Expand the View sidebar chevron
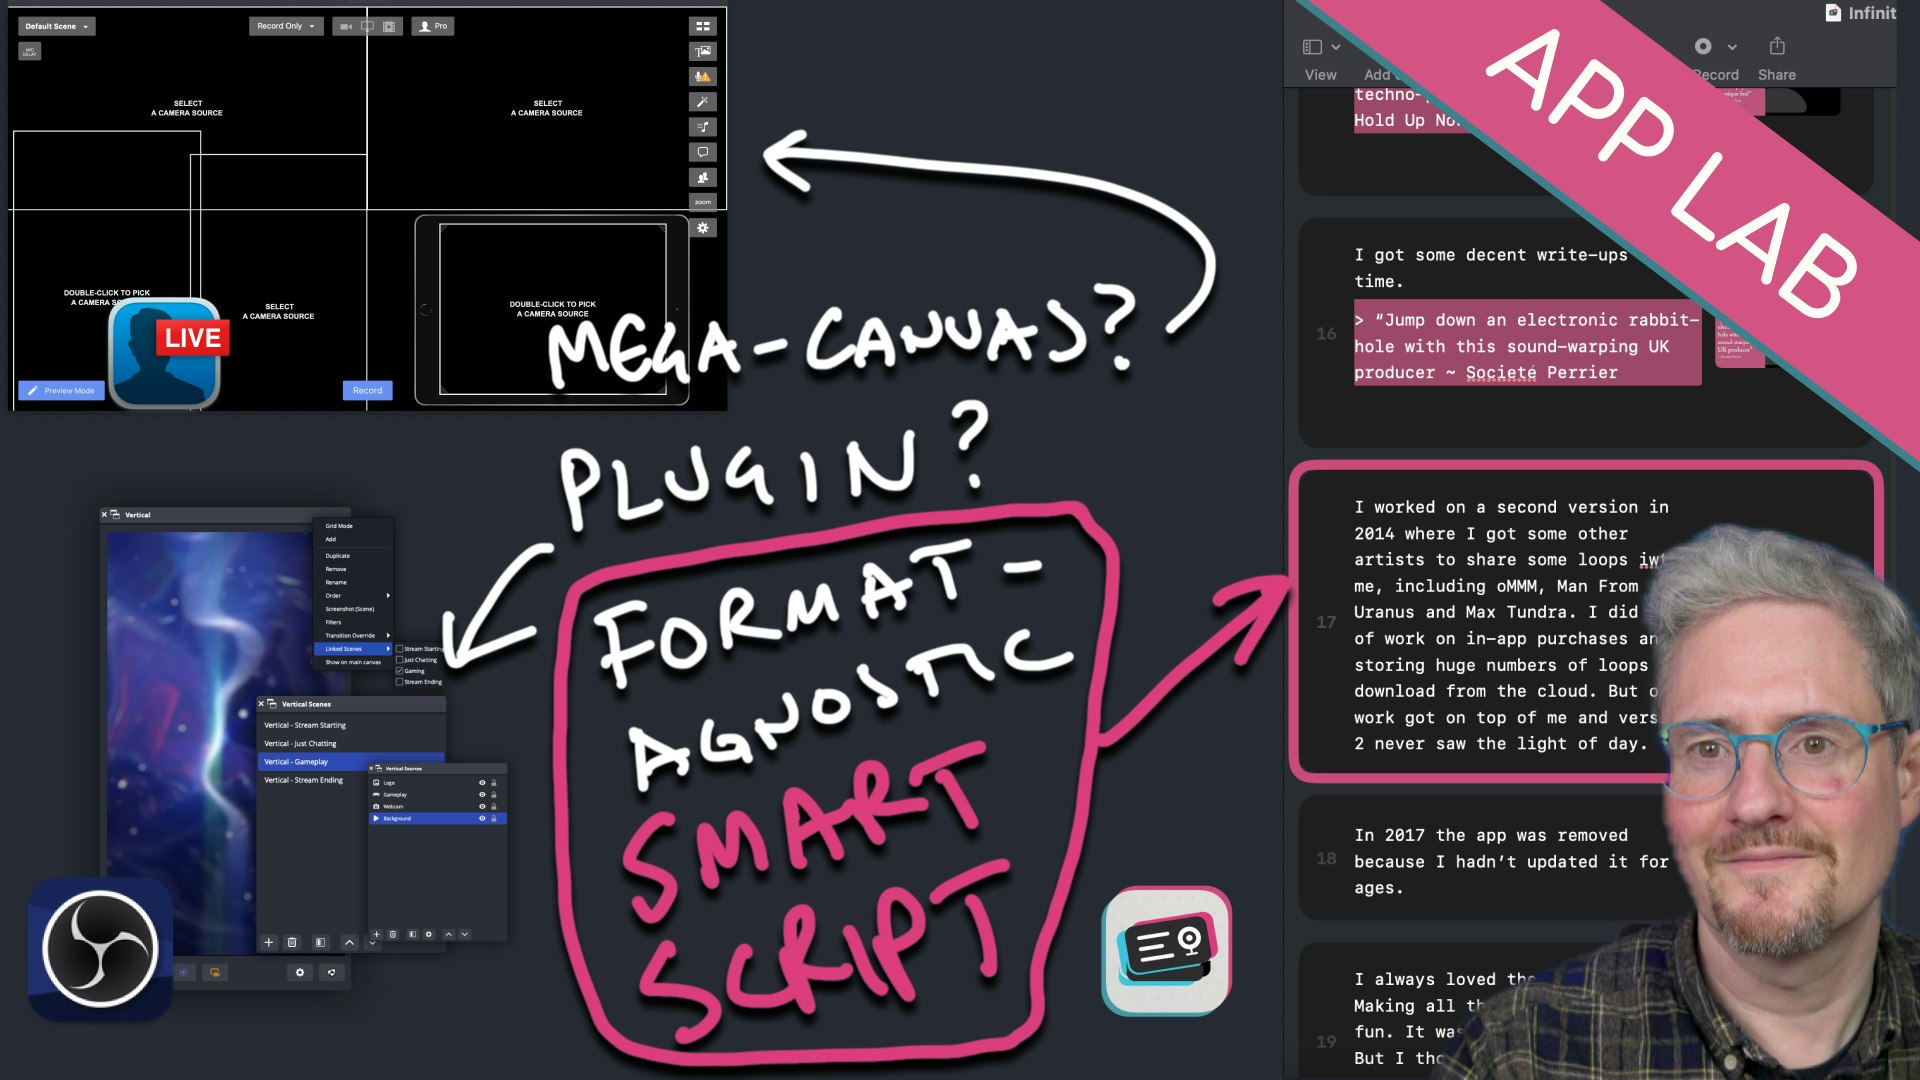 tap(1336, 47)
